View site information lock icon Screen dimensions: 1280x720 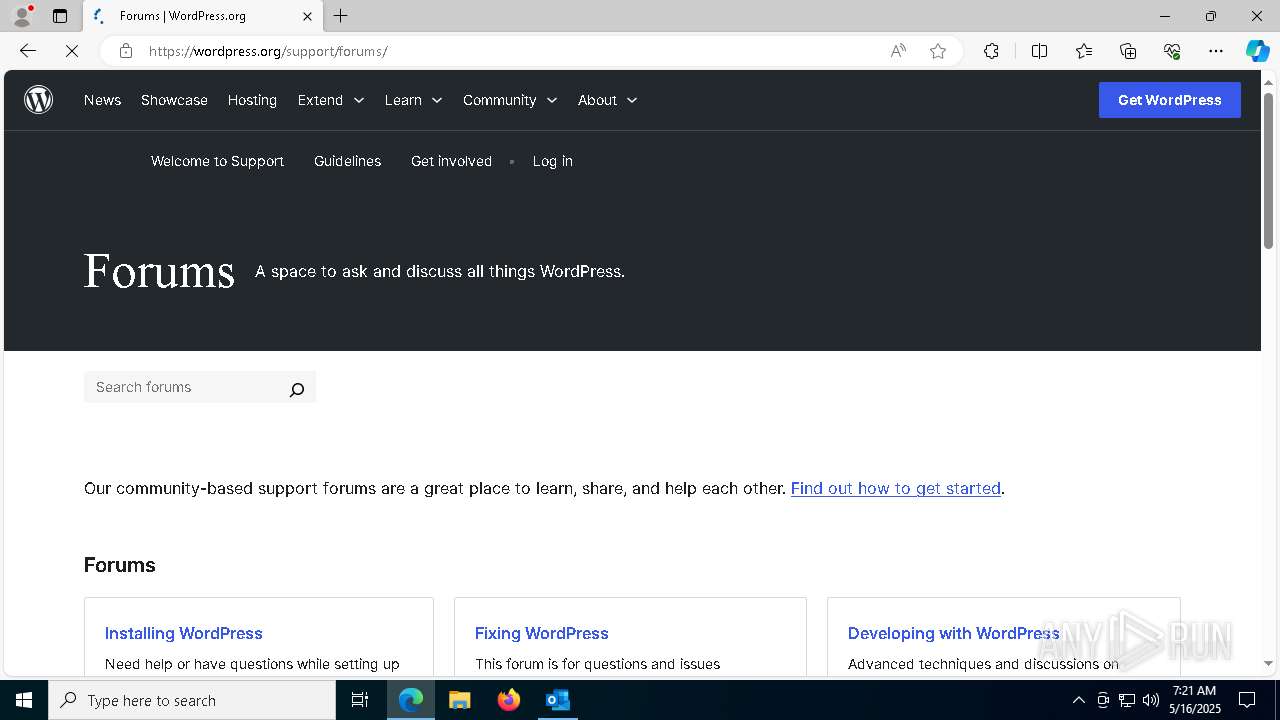[x=126, y=51]
